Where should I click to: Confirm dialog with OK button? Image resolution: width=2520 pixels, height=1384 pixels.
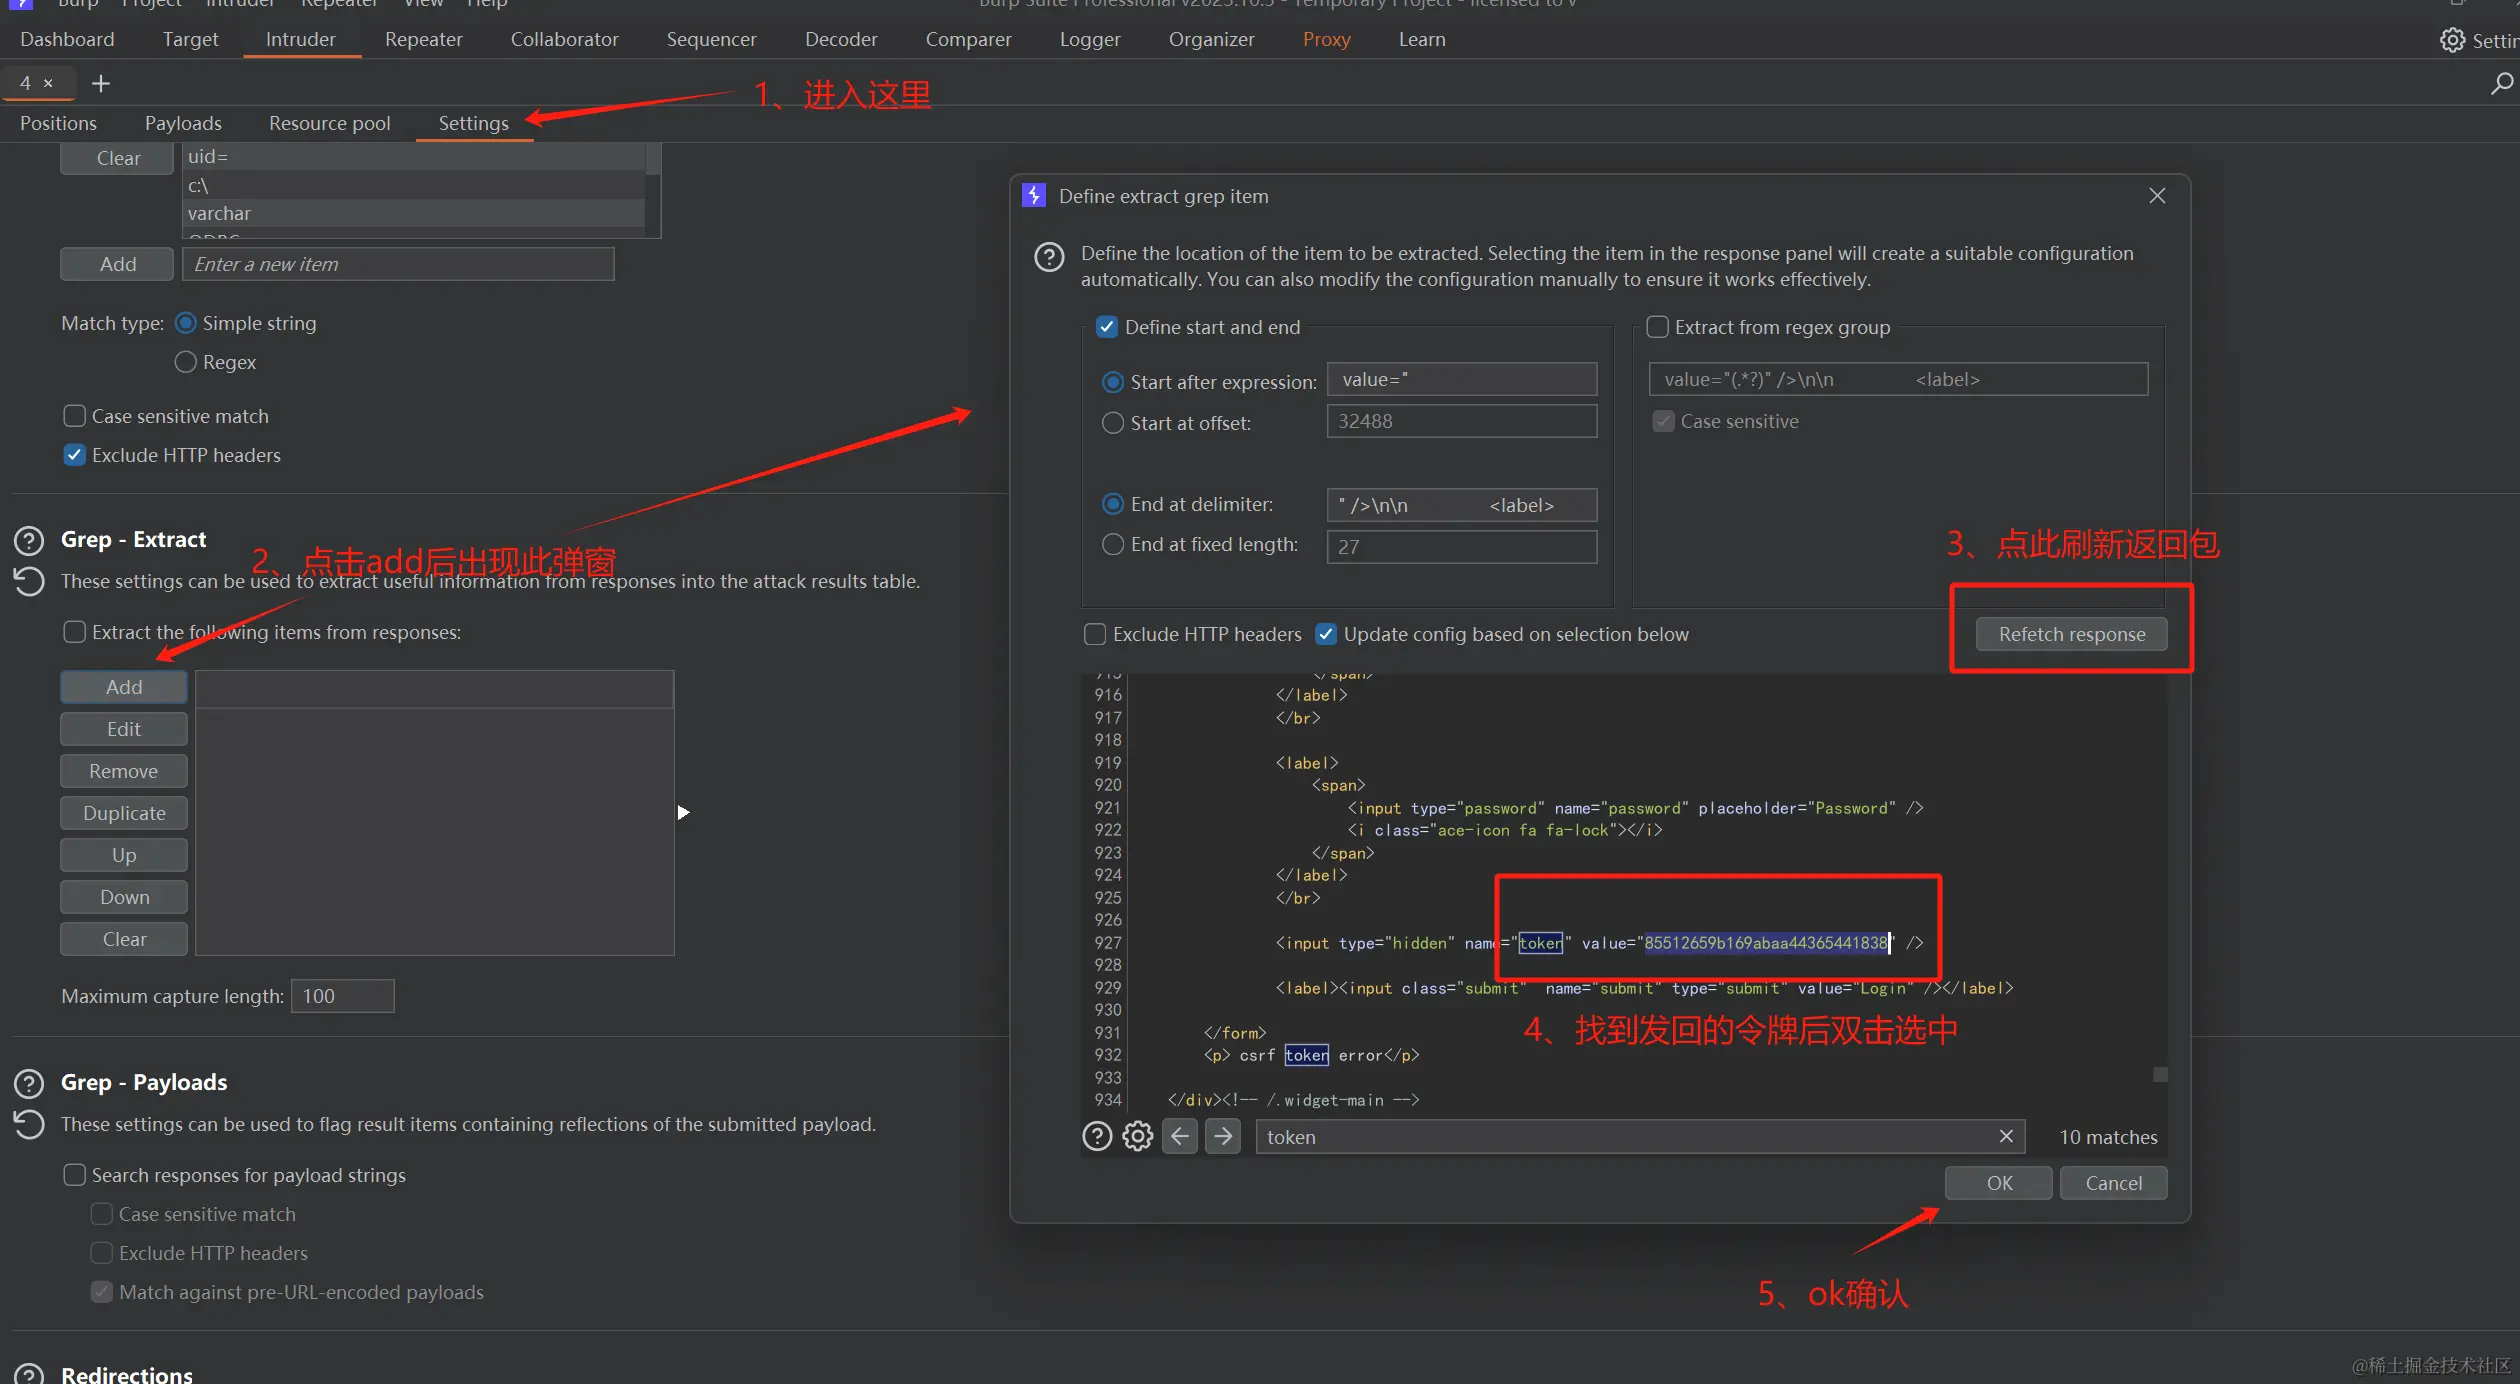click(1999, 1183)
